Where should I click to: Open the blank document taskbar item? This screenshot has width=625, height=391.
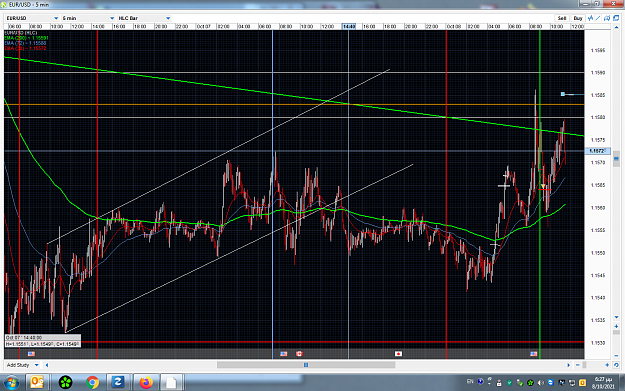click(171, 383)
